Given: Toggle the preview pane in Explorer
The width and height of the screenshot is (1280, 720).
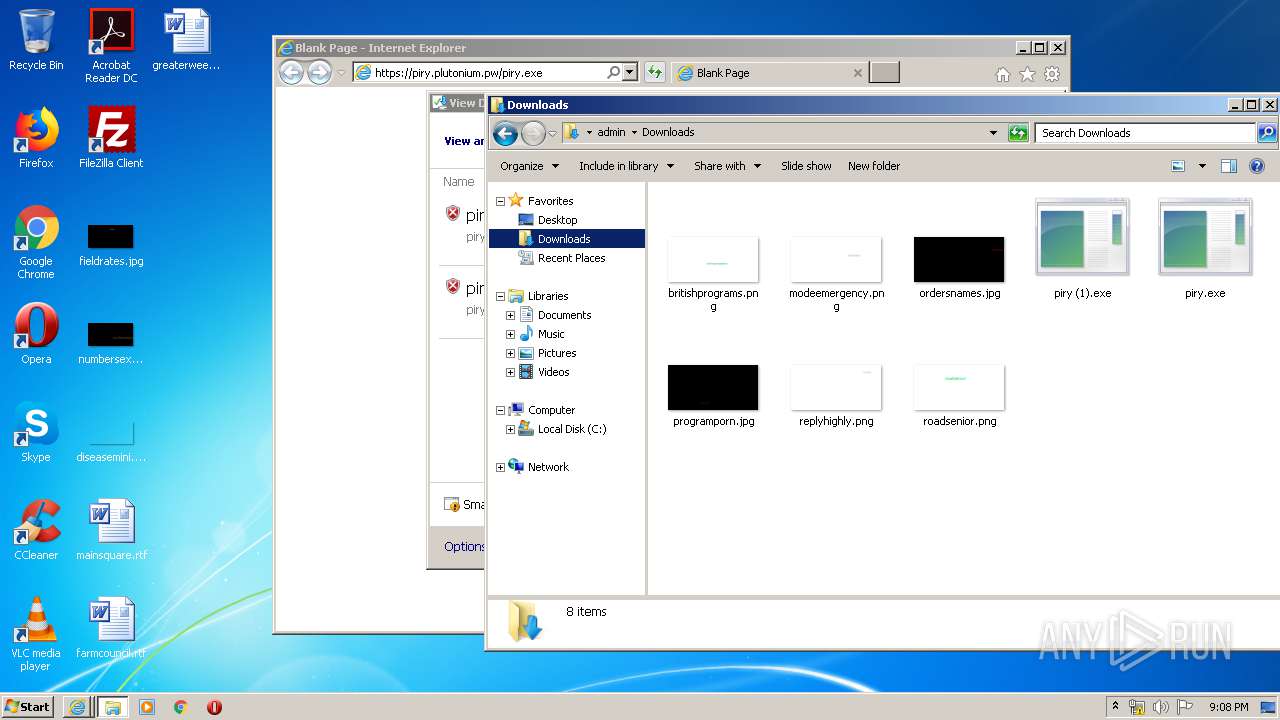Looking at the screenshot, I should click(x=1229, y=166).
